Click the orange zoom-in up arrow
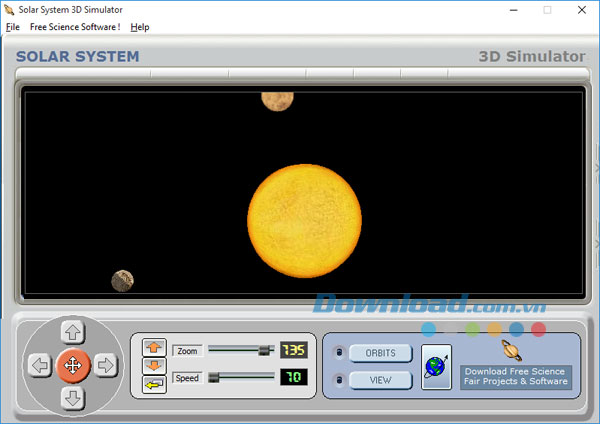This screenshot has height=424, width=600. click(x=154, y=347)
